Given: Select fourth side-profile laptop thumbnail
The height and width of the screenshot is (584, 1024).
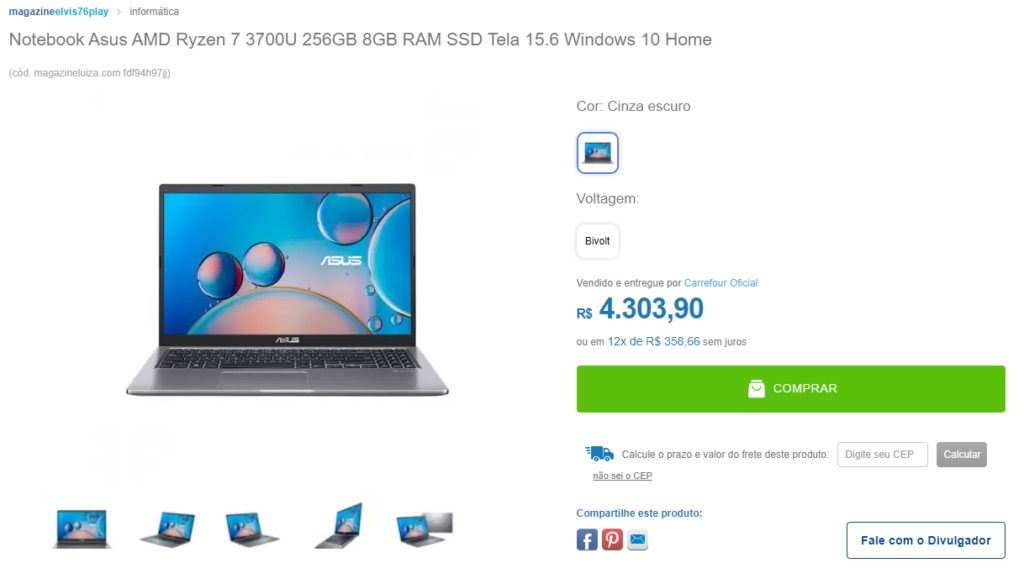Looking at the screenshot, I should coord(340,526).
